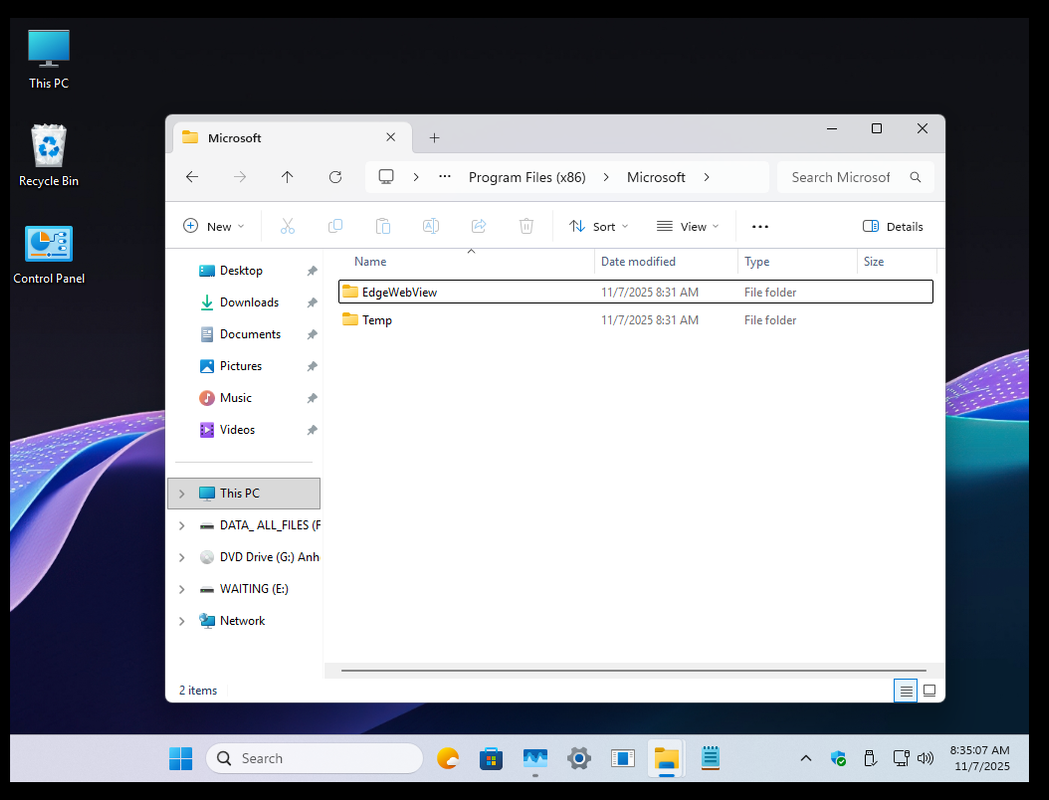Add a new Explorer tab
The height and width of the screenshot is (800, 1049).
pos(434,138)
